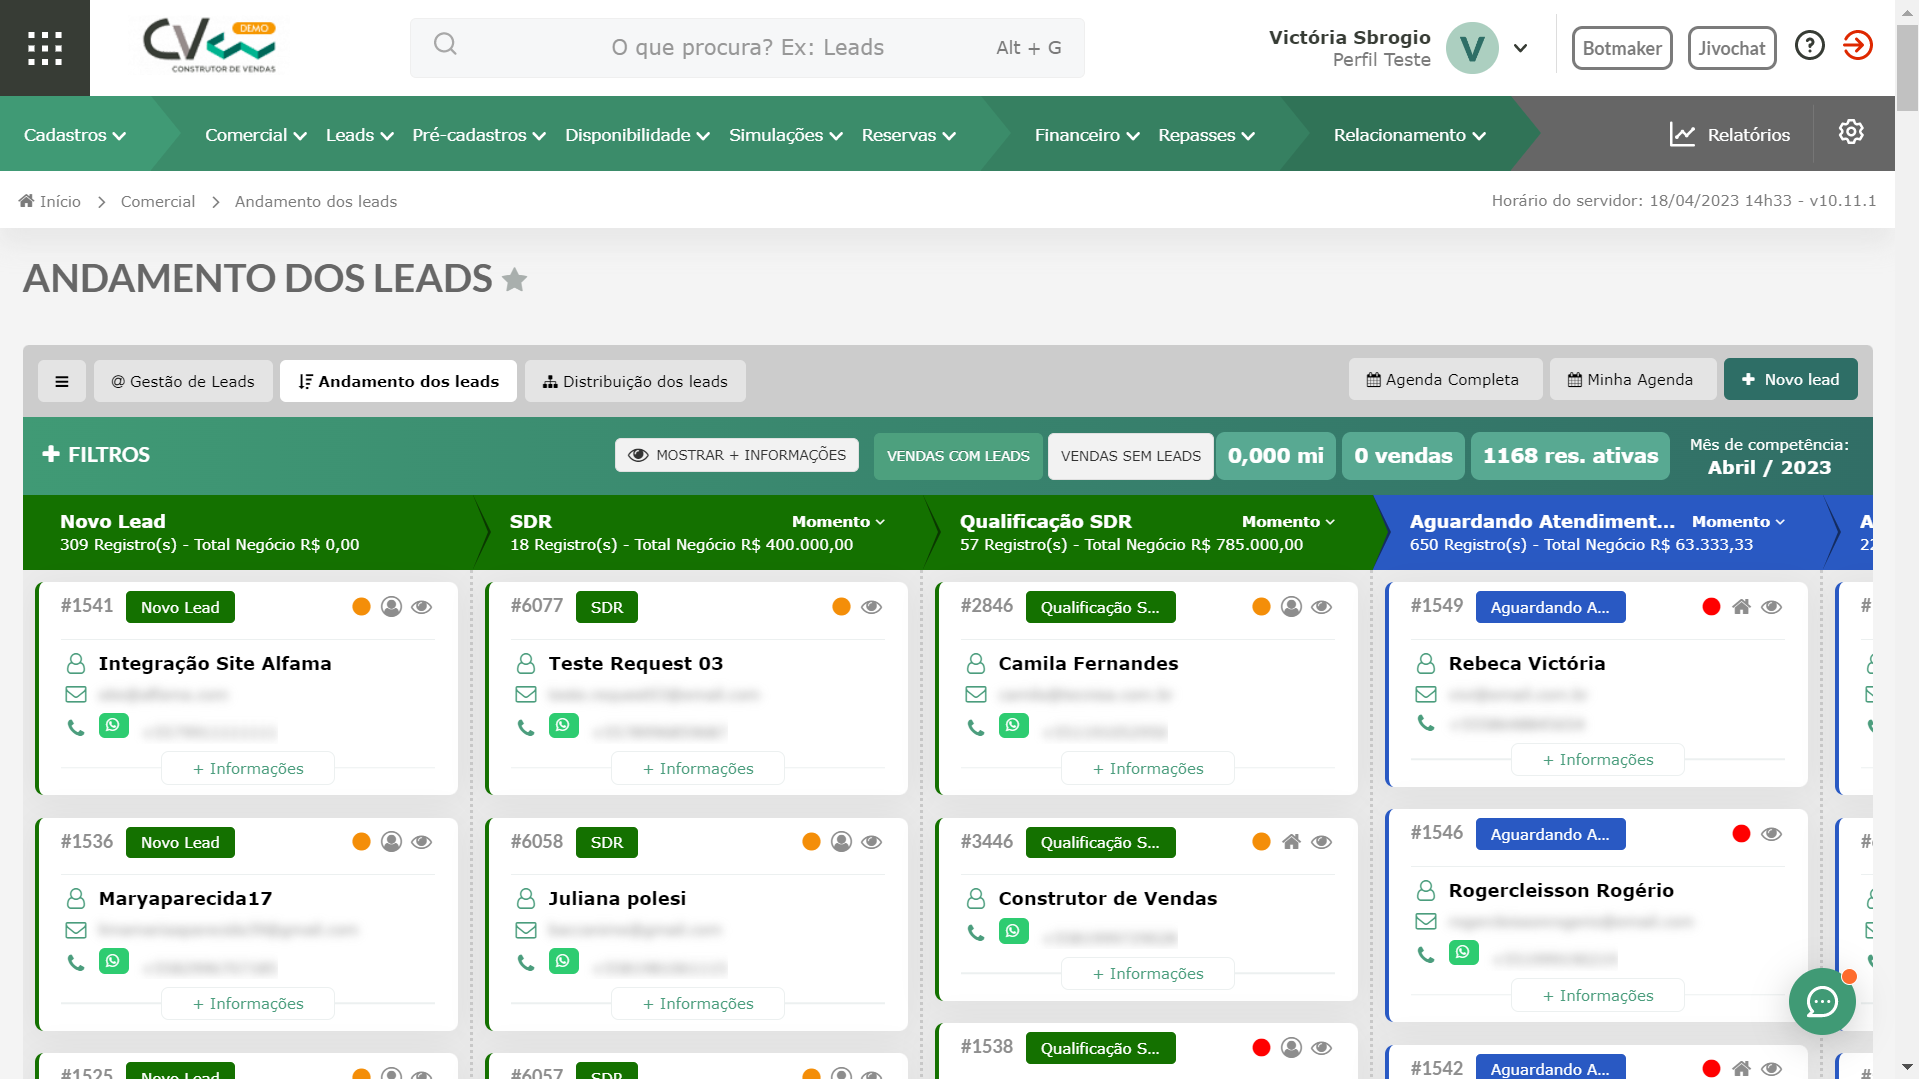The height and width of the screenshot is (1079, 1919).
Task: Open Momento dropdown in SDR column
Action: point(838,522)
